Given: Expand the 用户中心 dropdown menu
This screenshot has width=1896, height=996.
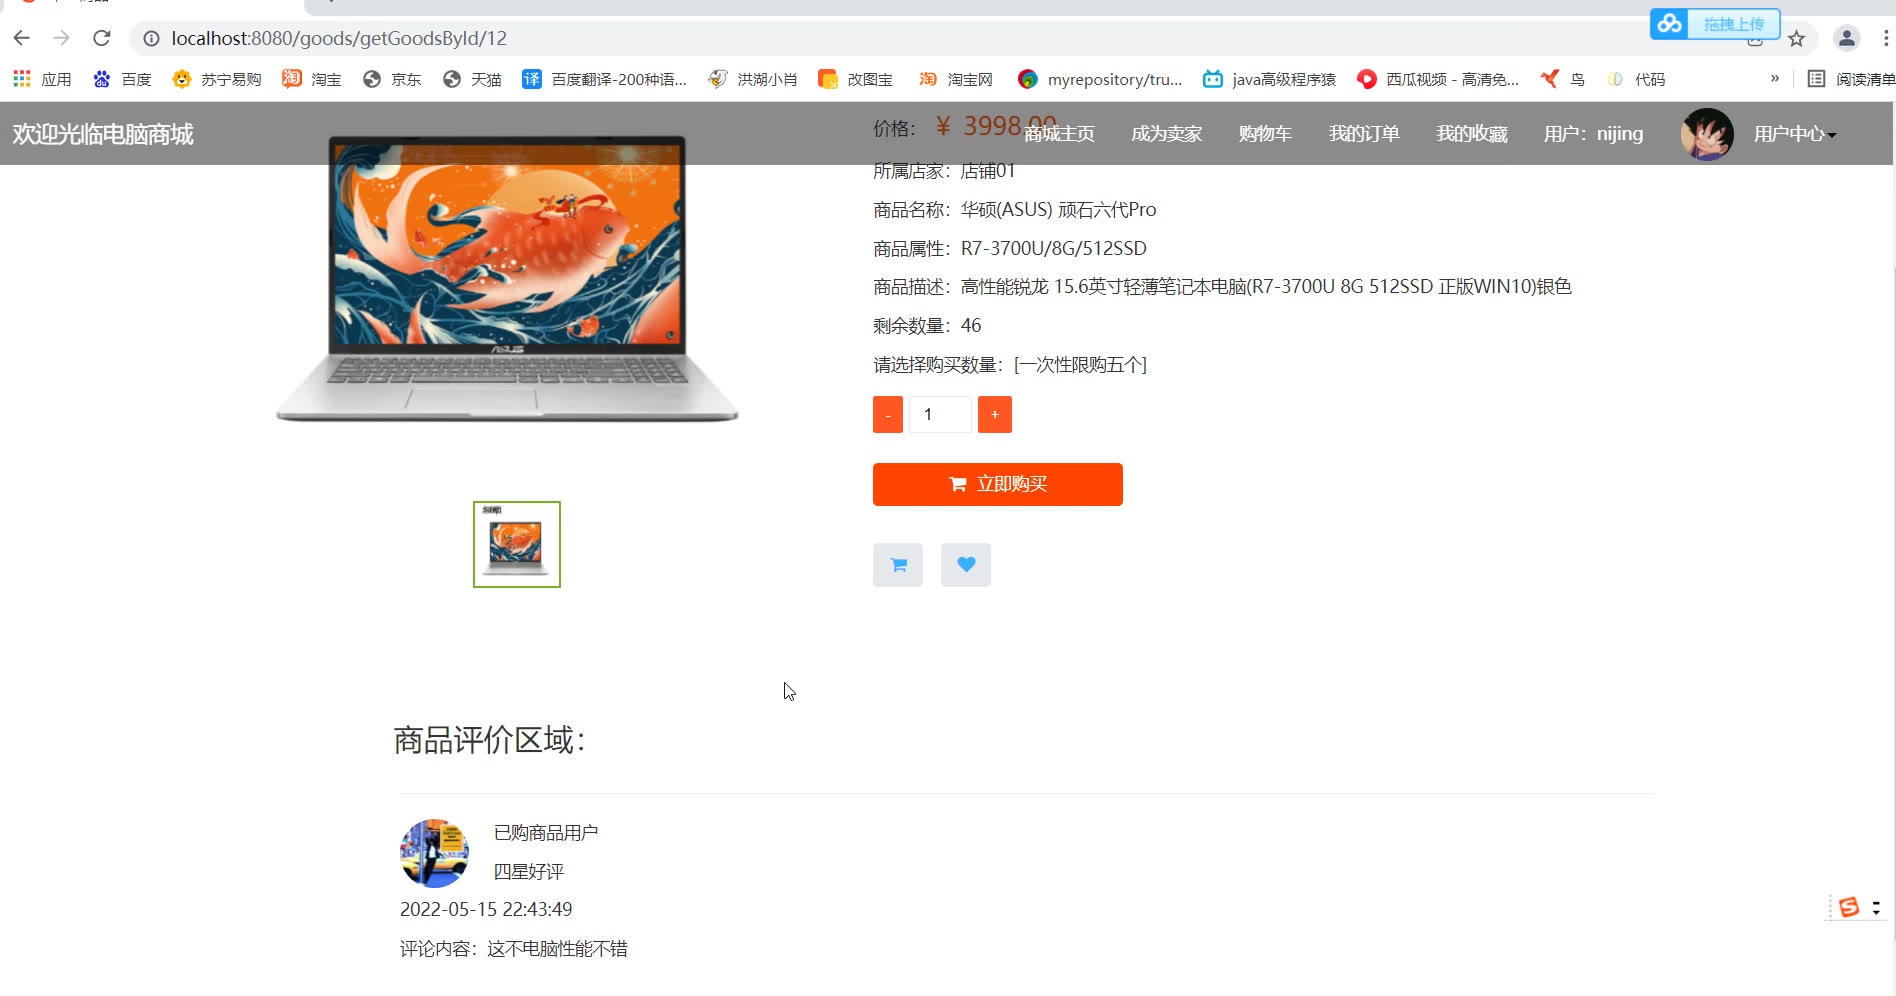Looking at the screenshot, I should [x=1794, y=134].
